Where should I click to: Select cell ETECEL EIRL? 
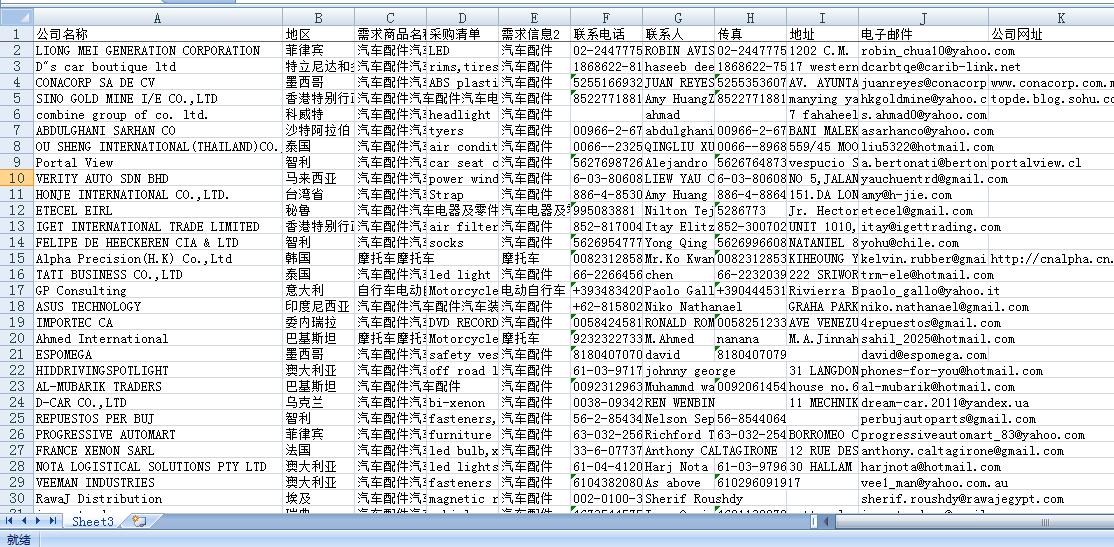[x=158, y=210]
